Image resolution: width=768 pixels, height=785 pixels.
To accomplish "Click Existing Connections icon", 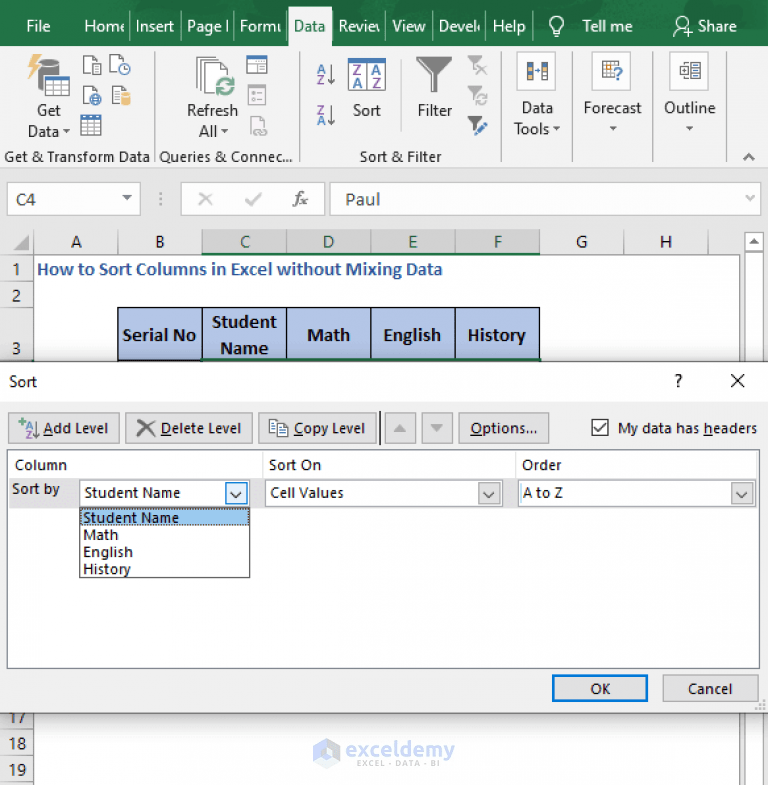I will (121, 95).
